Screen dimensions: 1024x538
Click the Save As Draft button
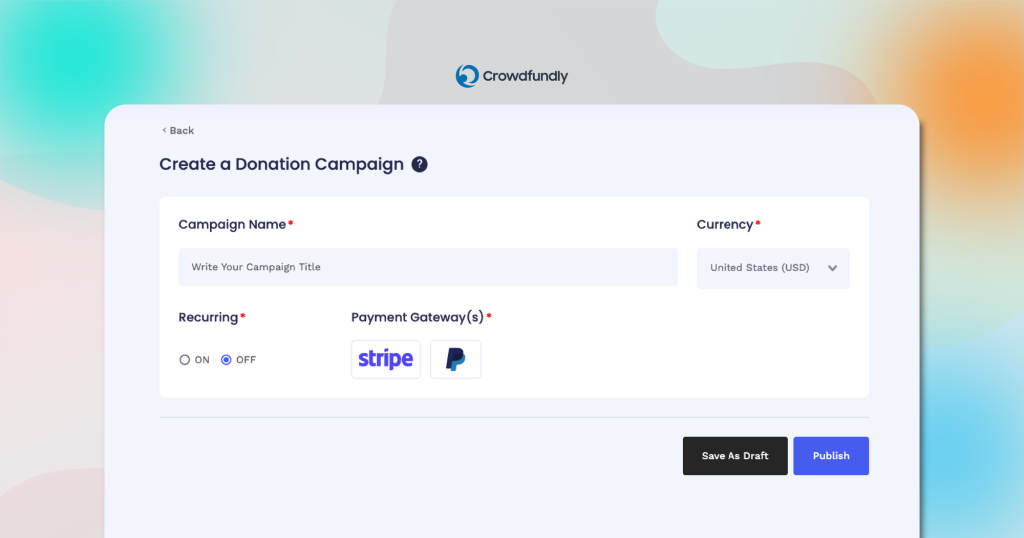[x=735, y=456]
